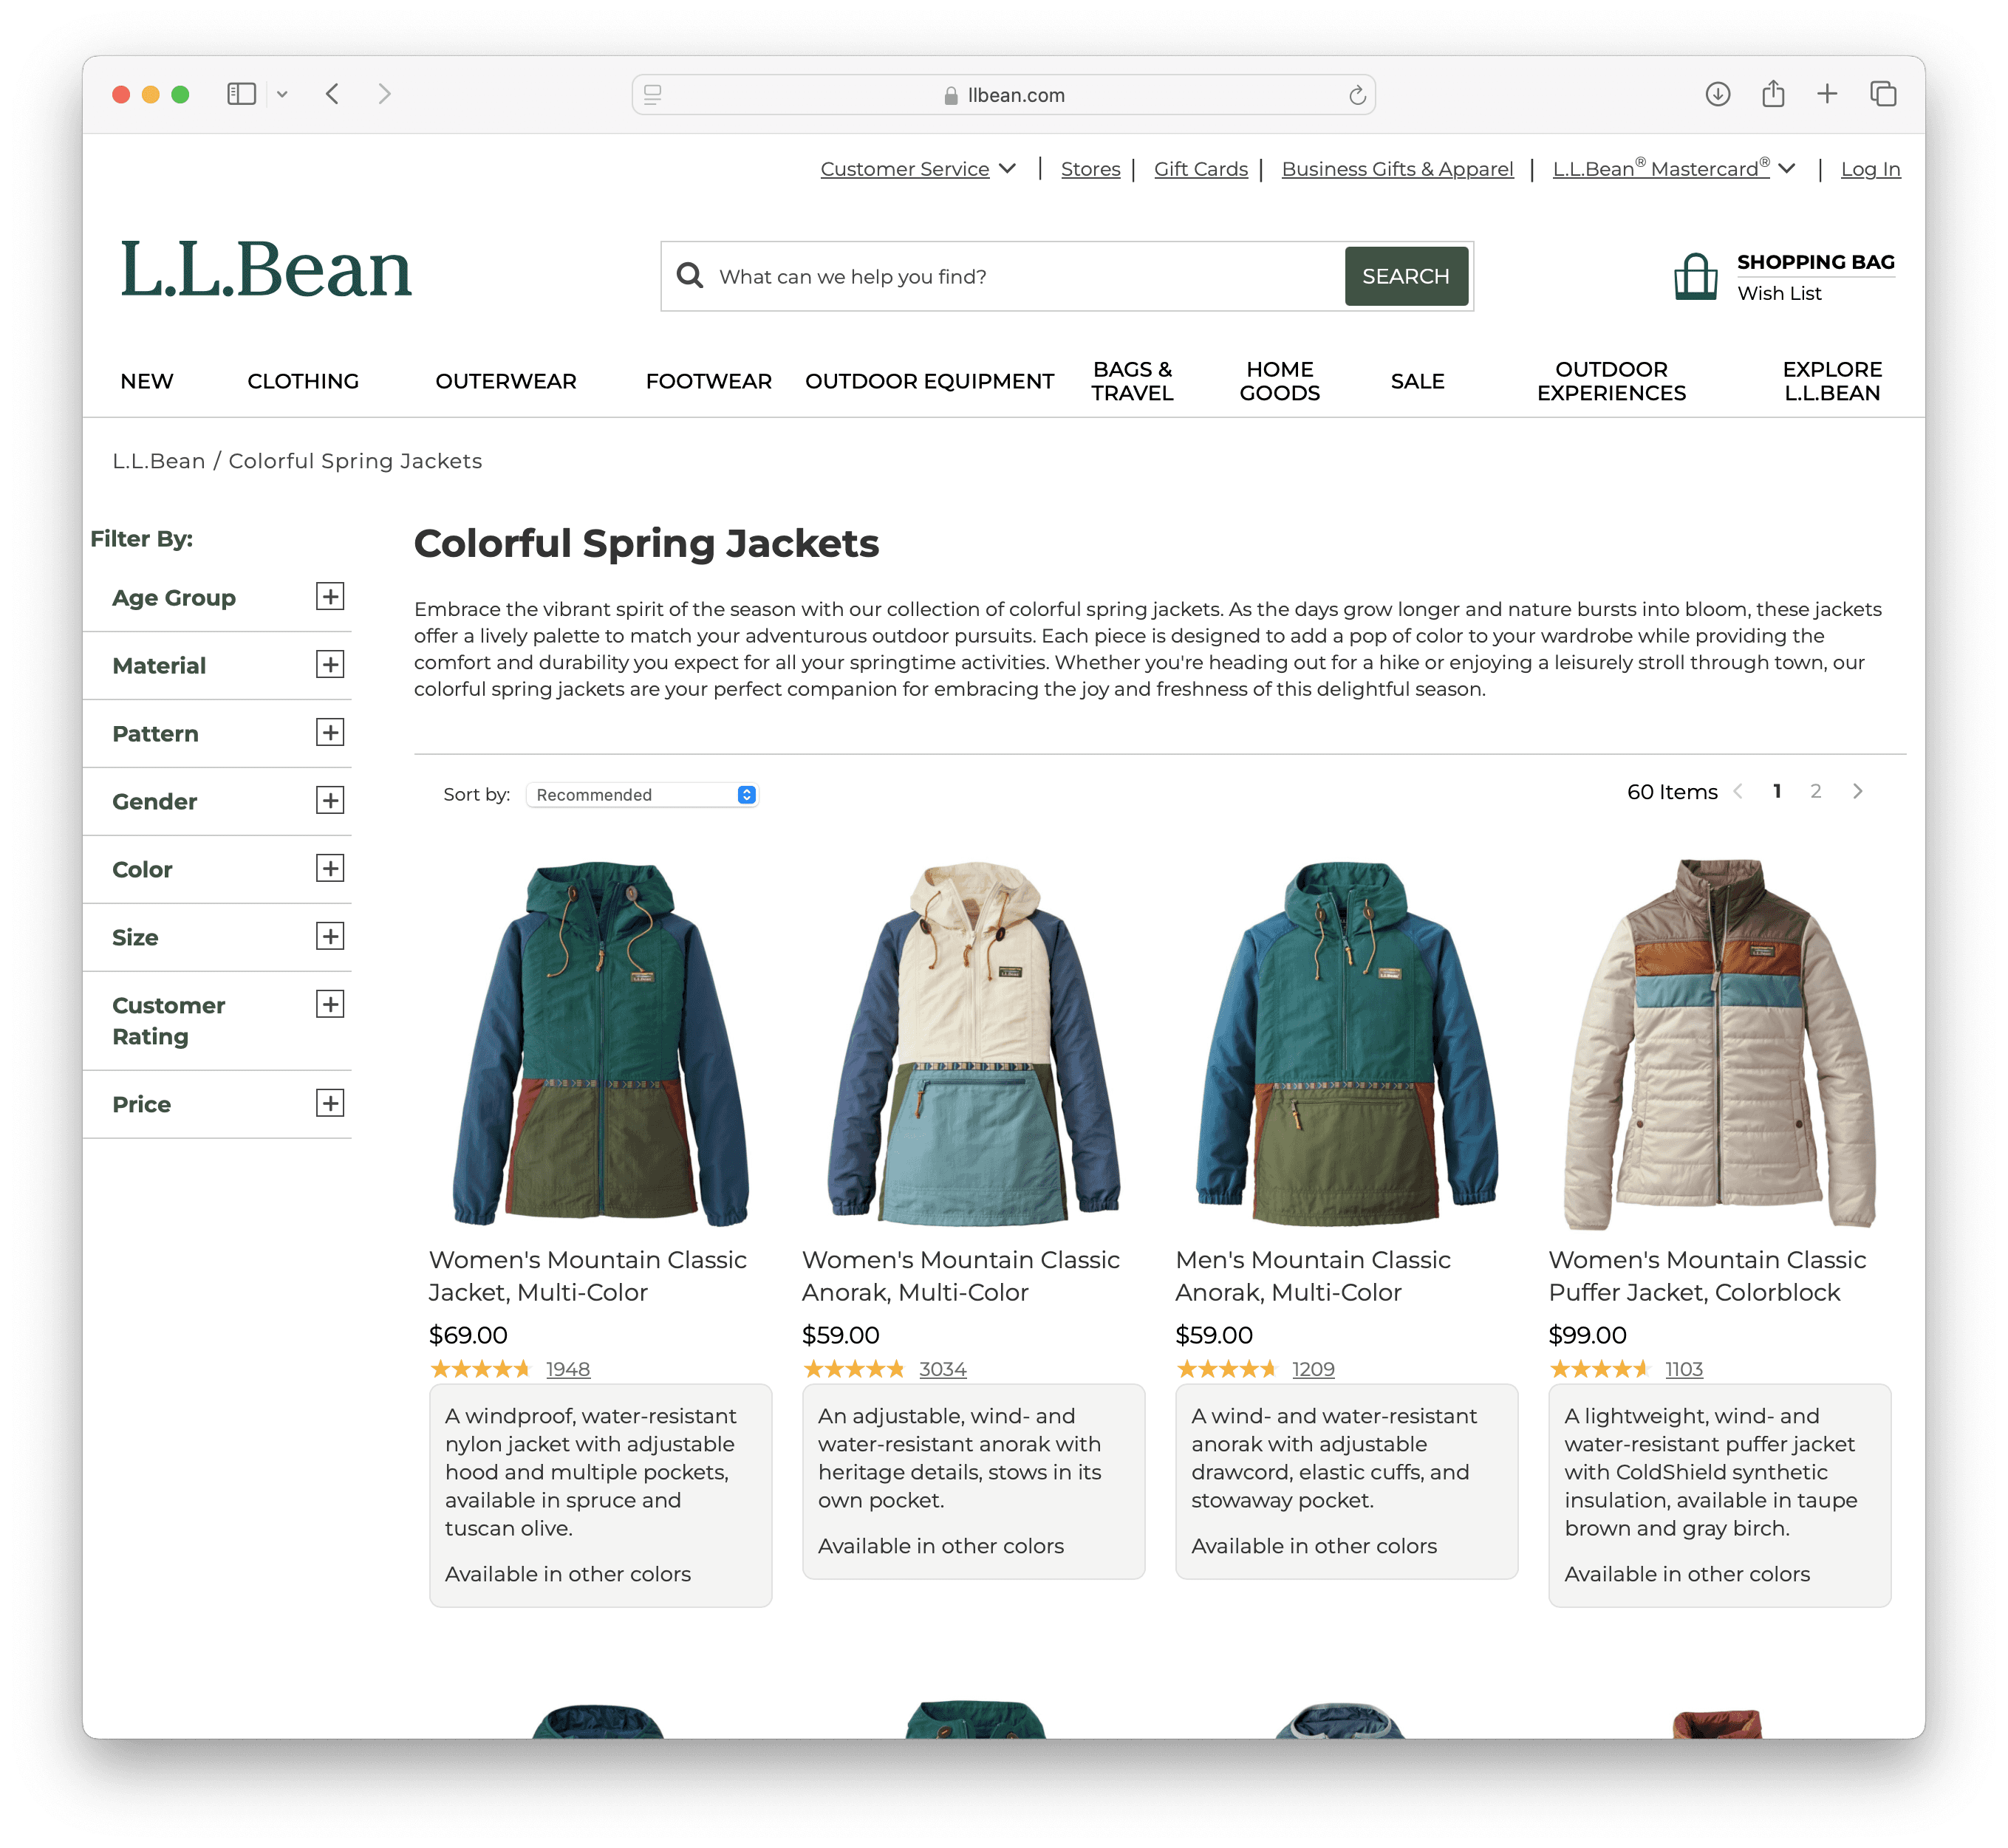2008x1848 pixels.
Task: Expand the Customer Rating filter
Action: click(x=330, y=1004)
